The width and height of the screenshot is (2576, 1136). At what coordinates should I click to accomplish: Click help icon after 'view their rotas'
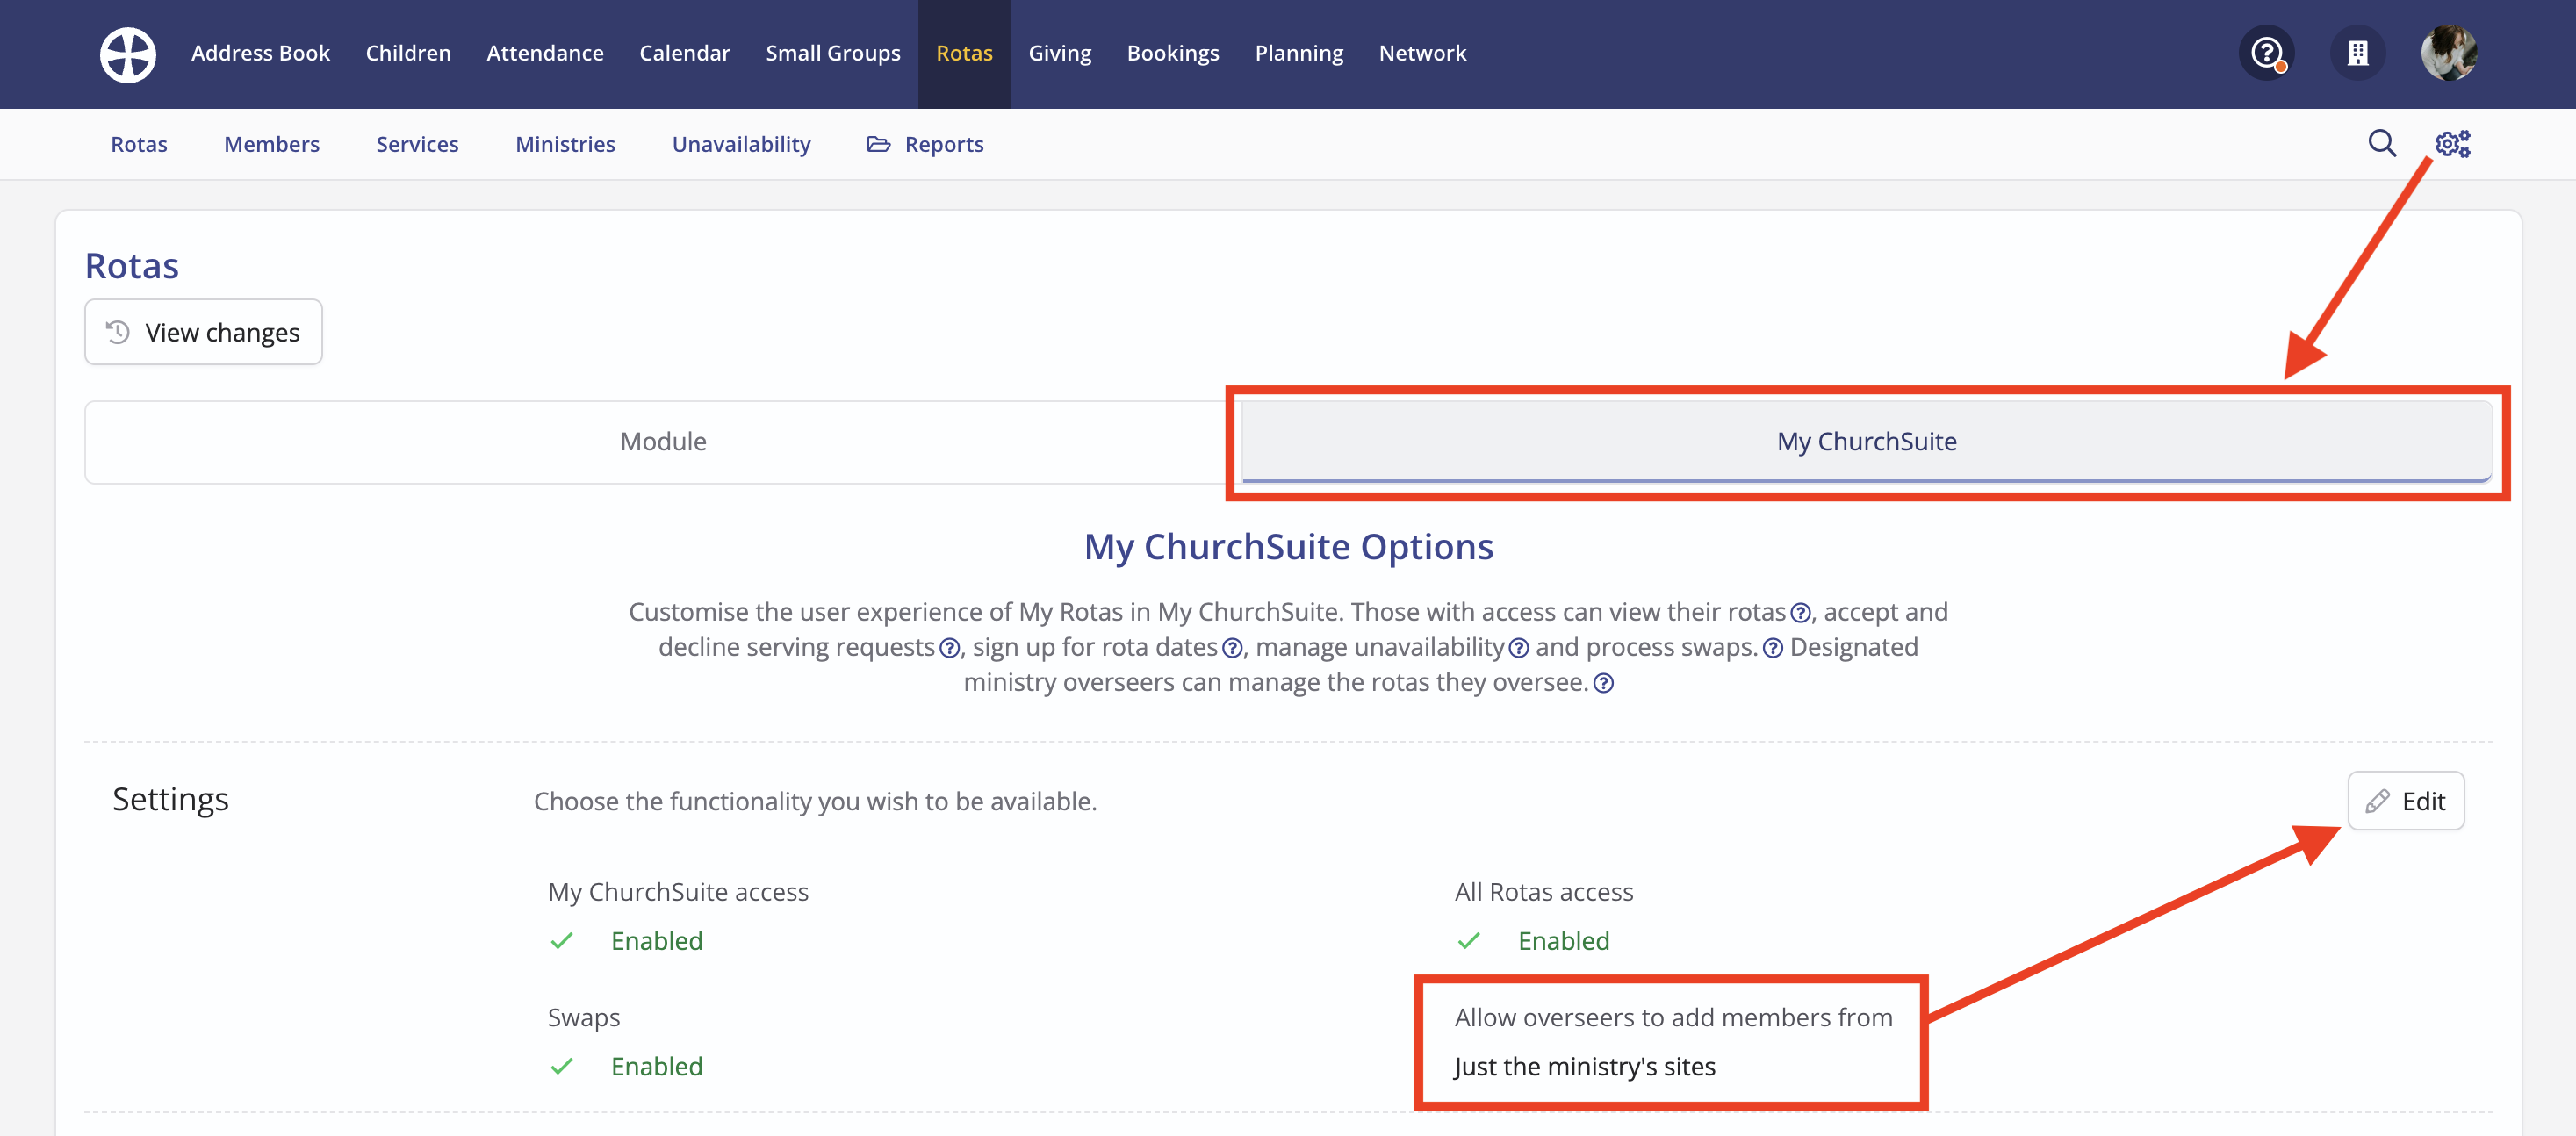coord(1800,613)
